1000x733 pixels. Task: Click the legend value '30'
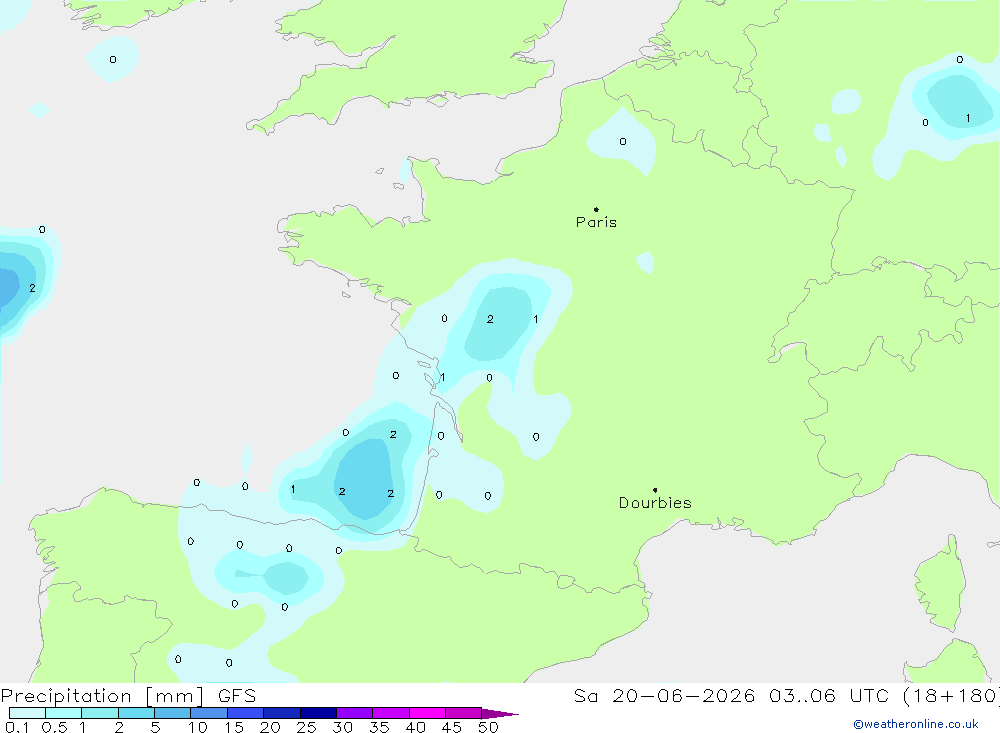(343, 727)
